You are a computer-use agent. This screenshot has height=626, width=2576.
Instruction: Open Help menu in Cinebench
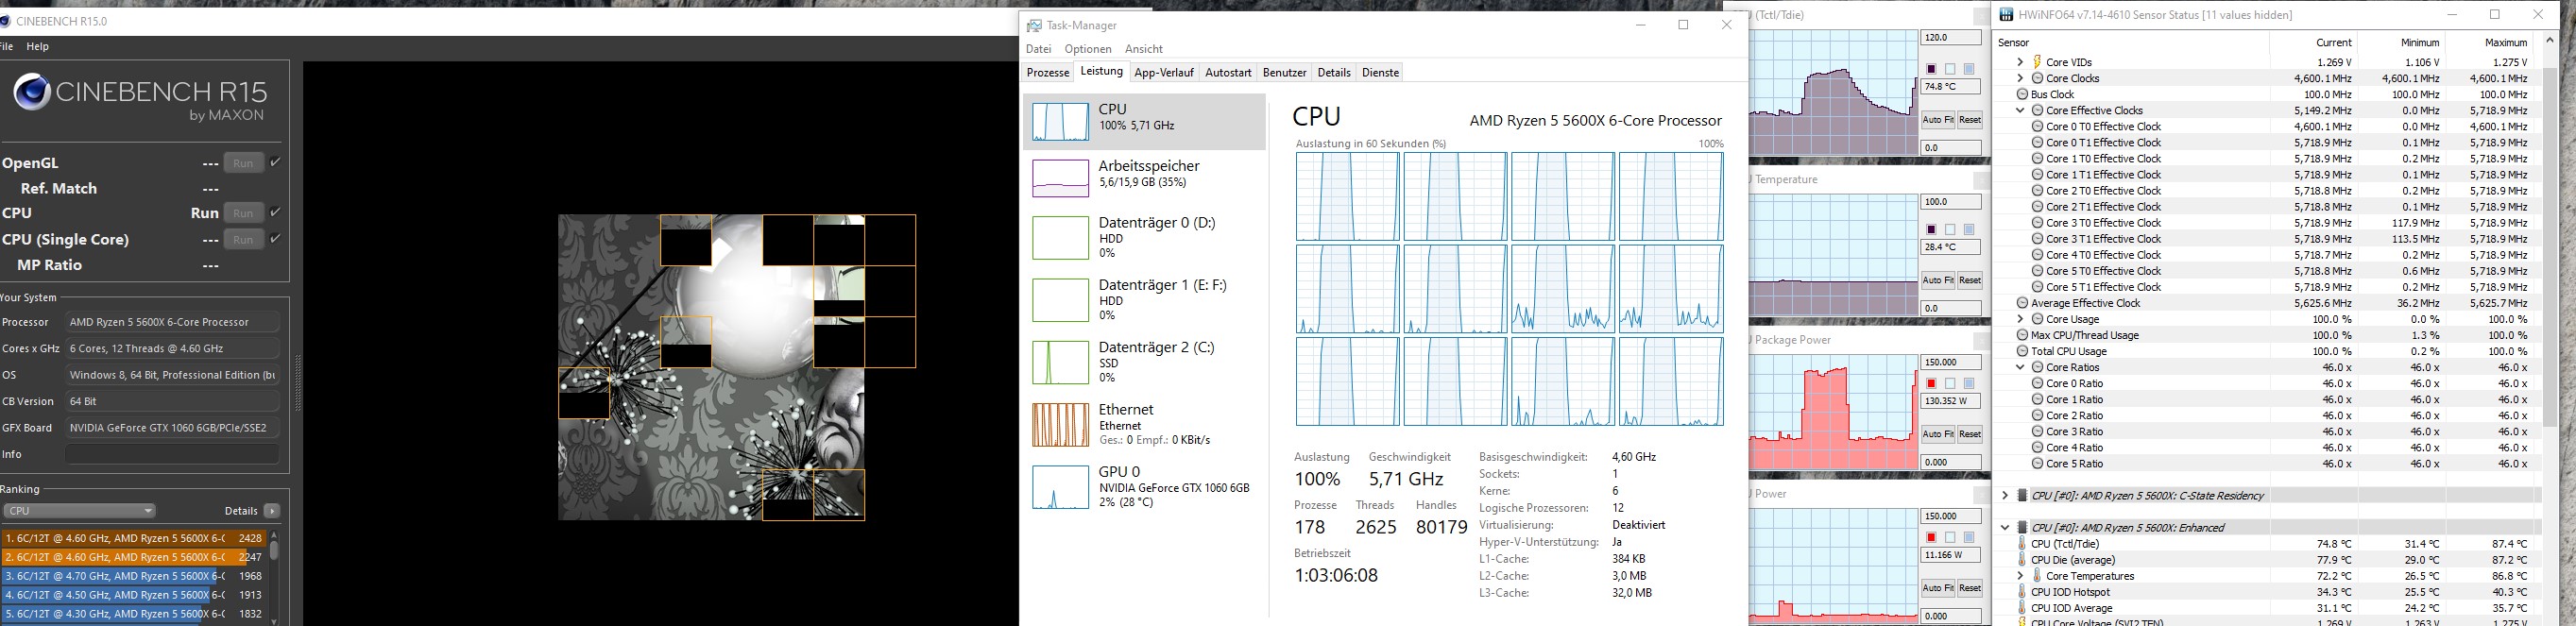pyautogui.click(x=37, y=47)
